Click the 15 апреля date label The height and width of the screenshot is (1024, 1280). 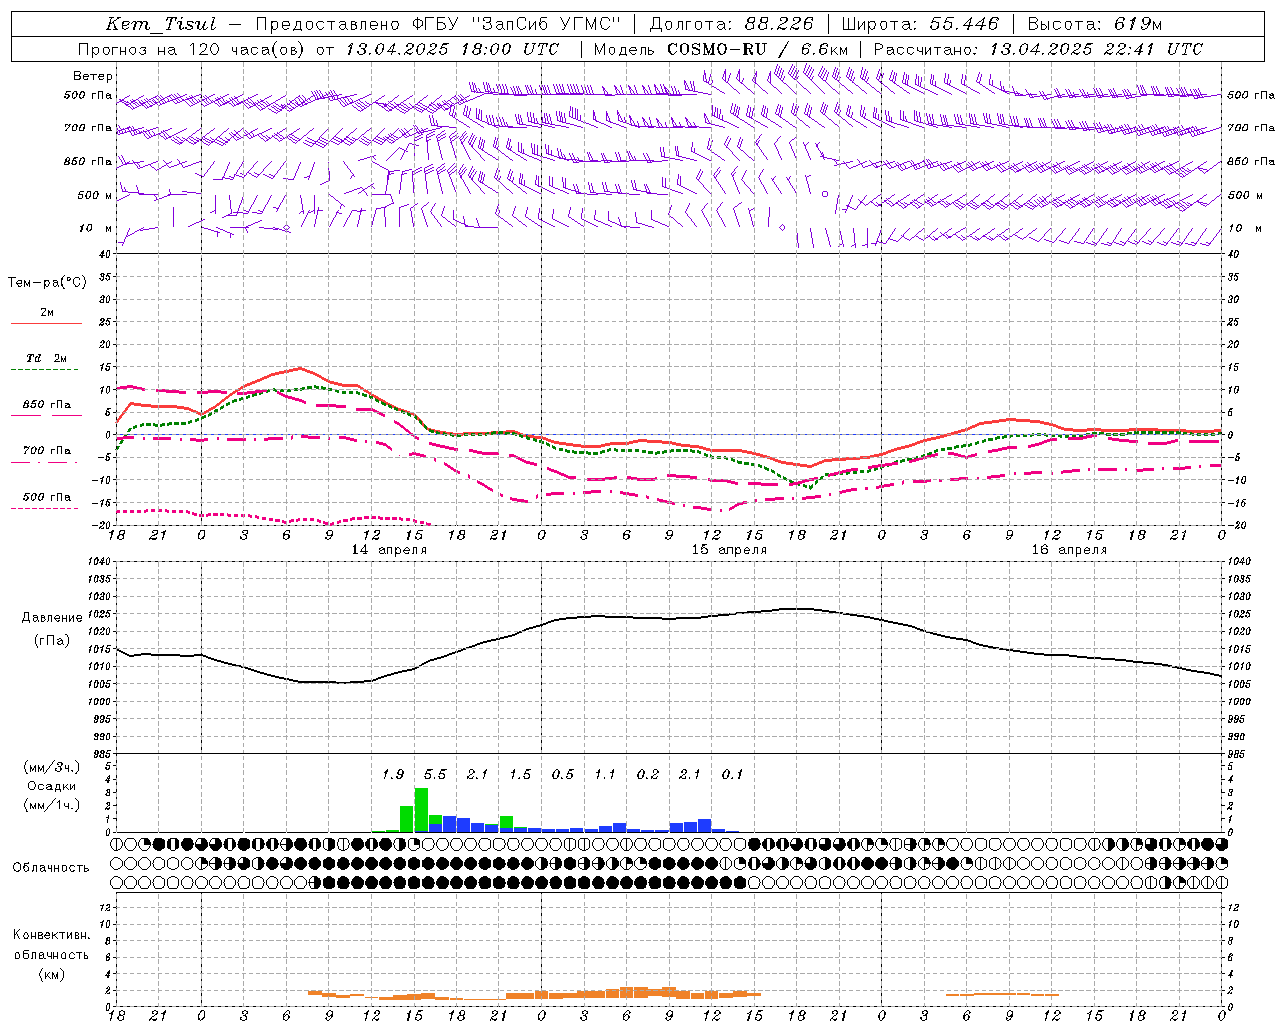[x=729, y=550]
